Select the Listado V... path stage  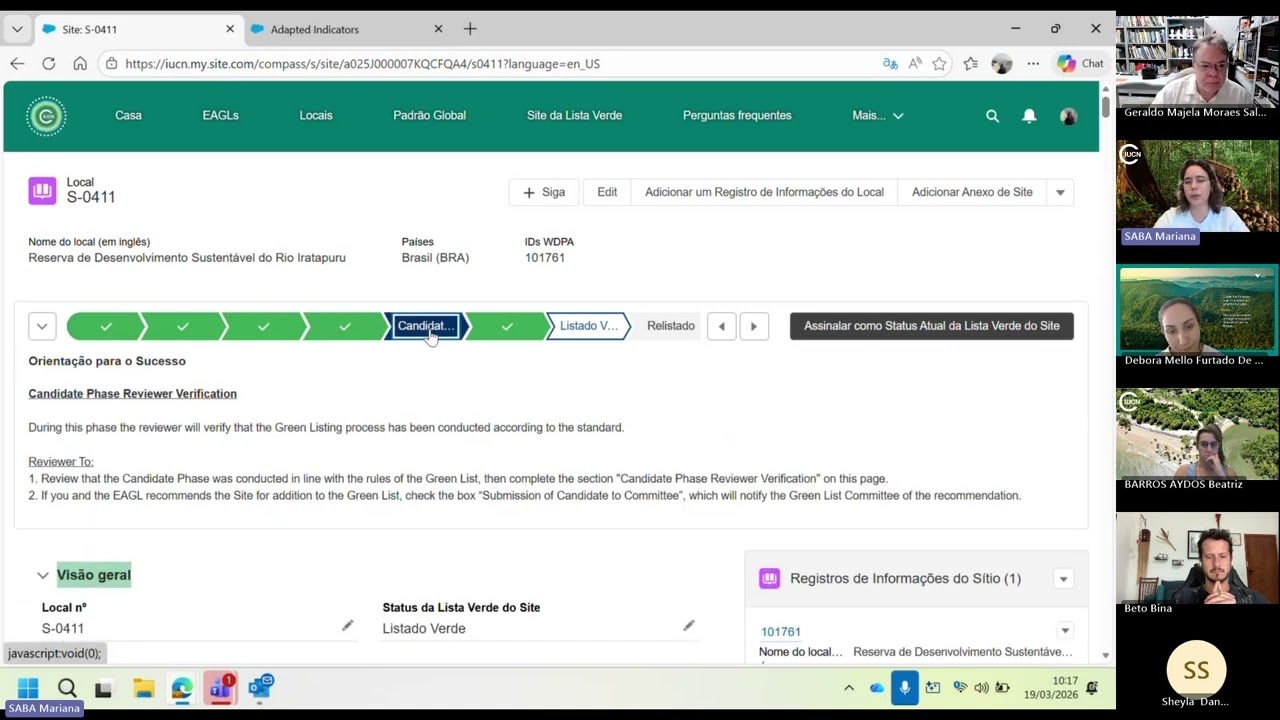point(588,326)
